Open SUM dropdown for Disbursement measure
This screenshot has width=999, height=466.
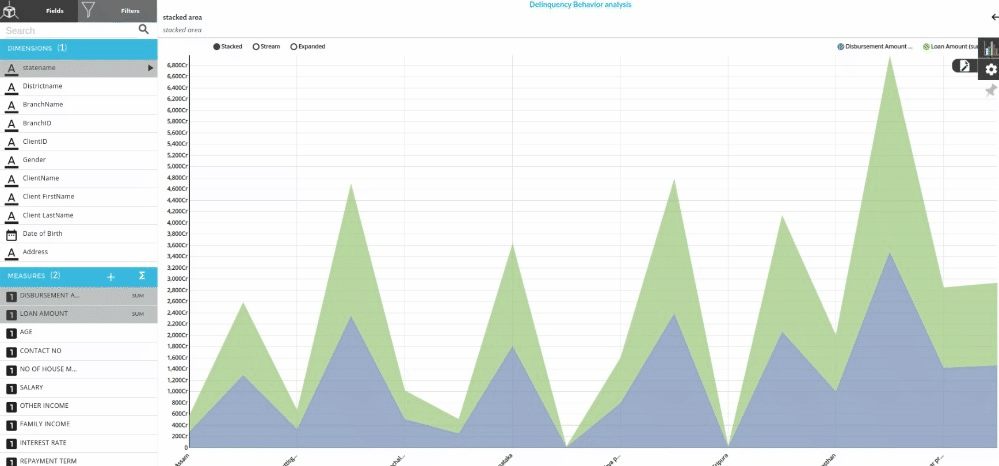click(x=138, y=296)
